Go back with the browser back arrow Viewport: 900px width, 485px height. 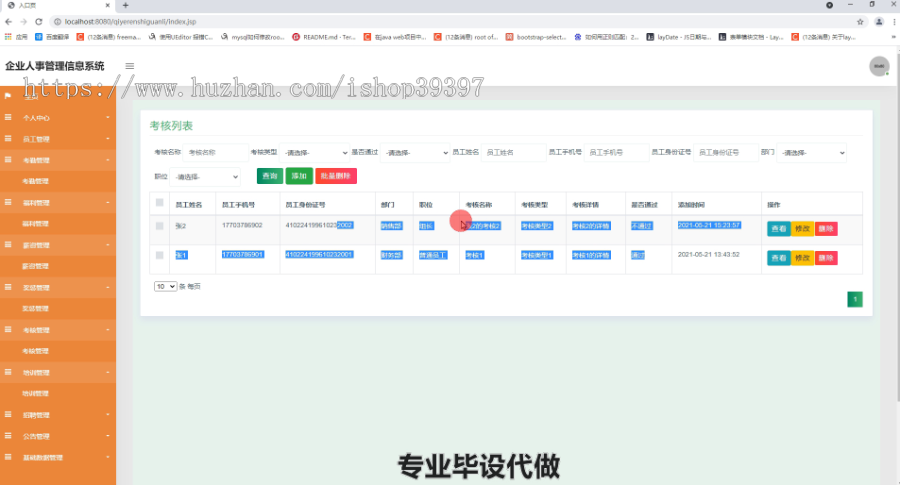[x=8, y=22]
